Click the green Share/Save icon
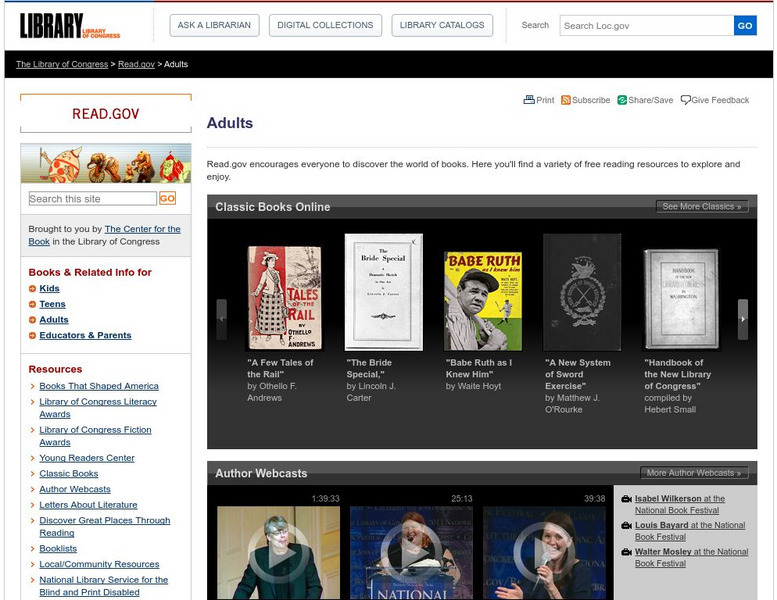This screenshot has height=600, width=777. (622, 100)
